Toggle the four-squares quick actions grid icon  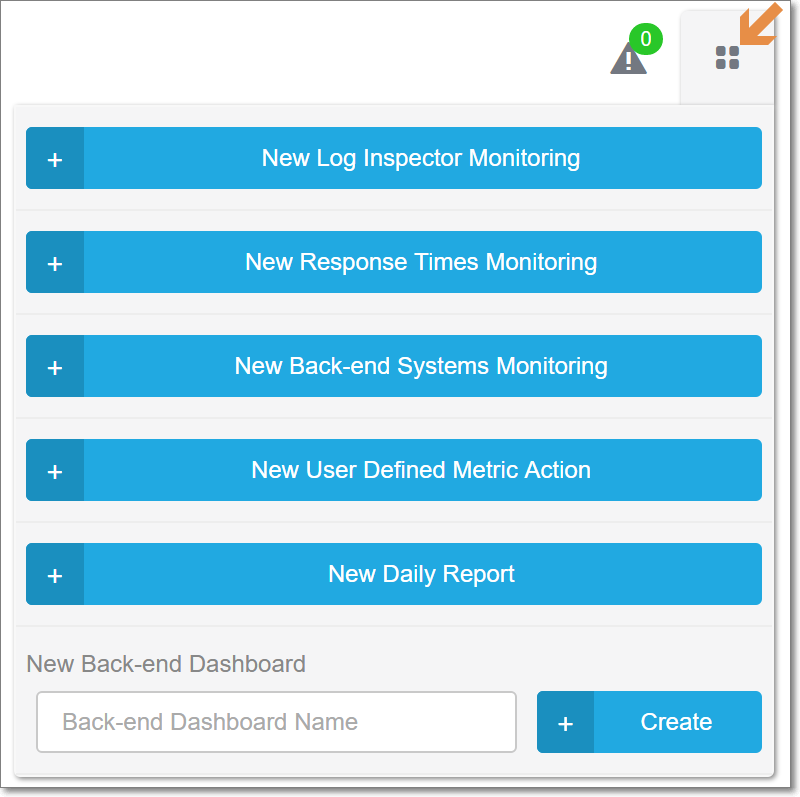(728, 58)
